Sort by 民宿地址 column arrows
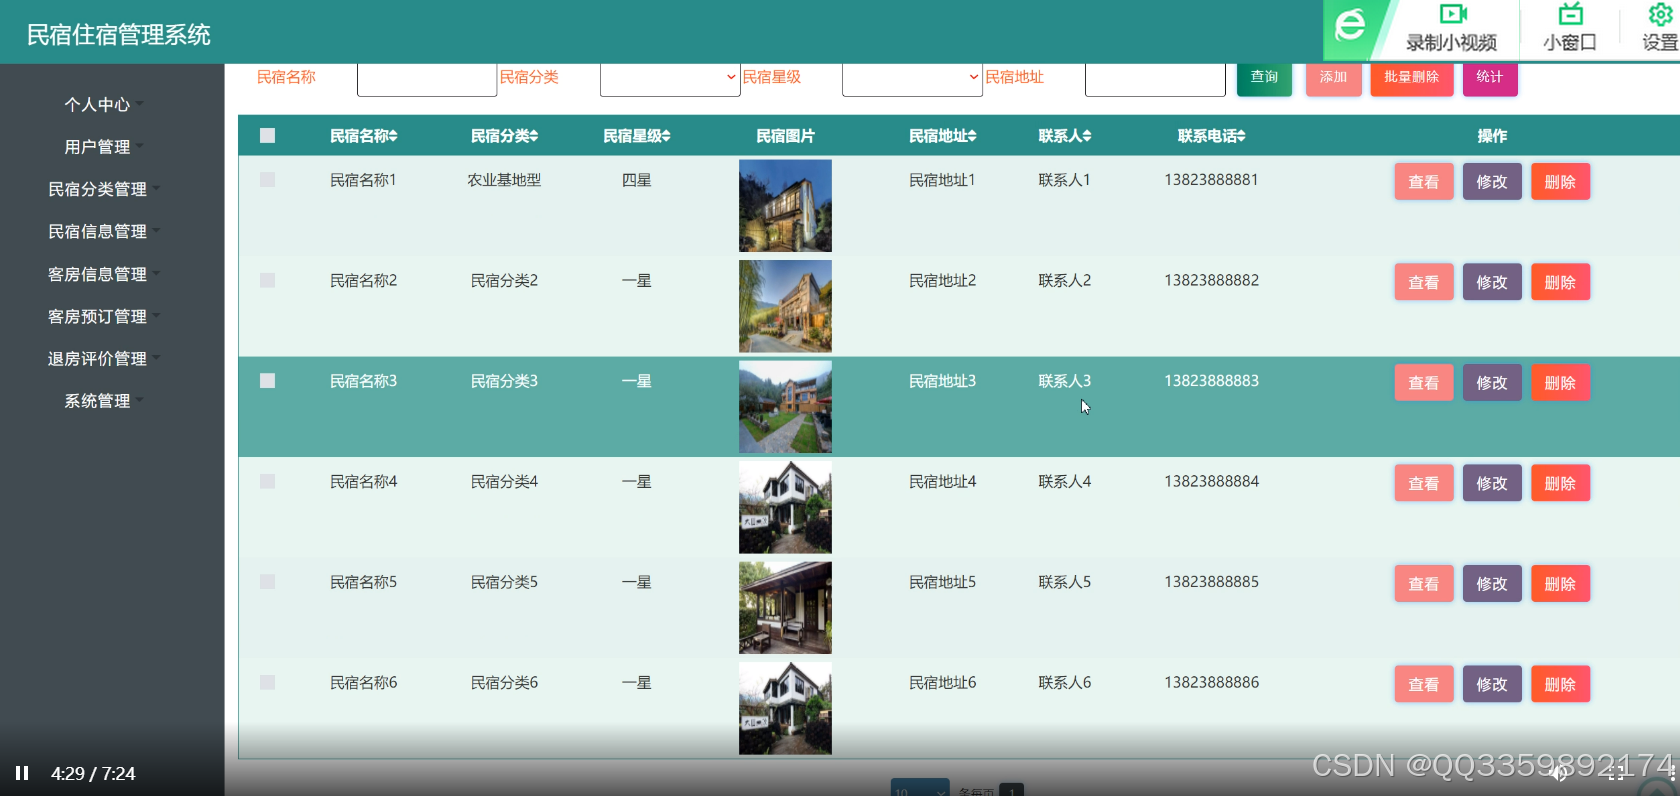 972,136
